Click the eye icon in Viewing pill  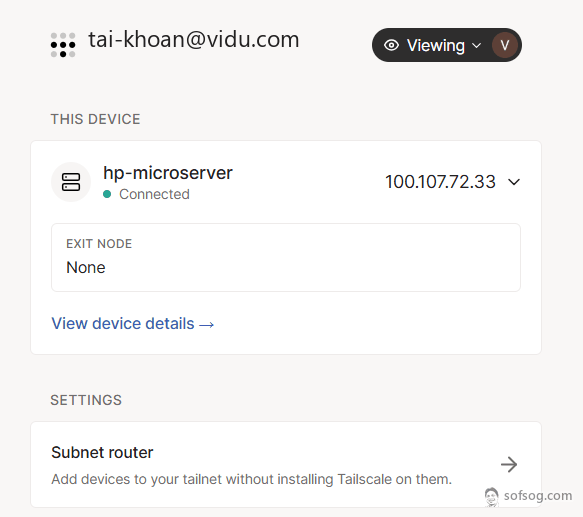[391, 45]
